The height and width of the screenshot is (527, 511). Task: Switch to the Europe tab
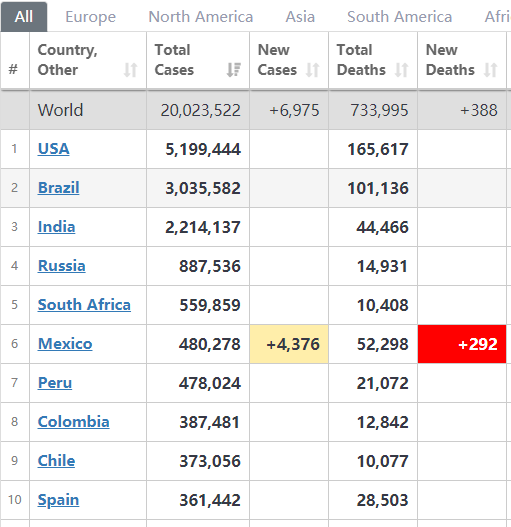point(90,16)
